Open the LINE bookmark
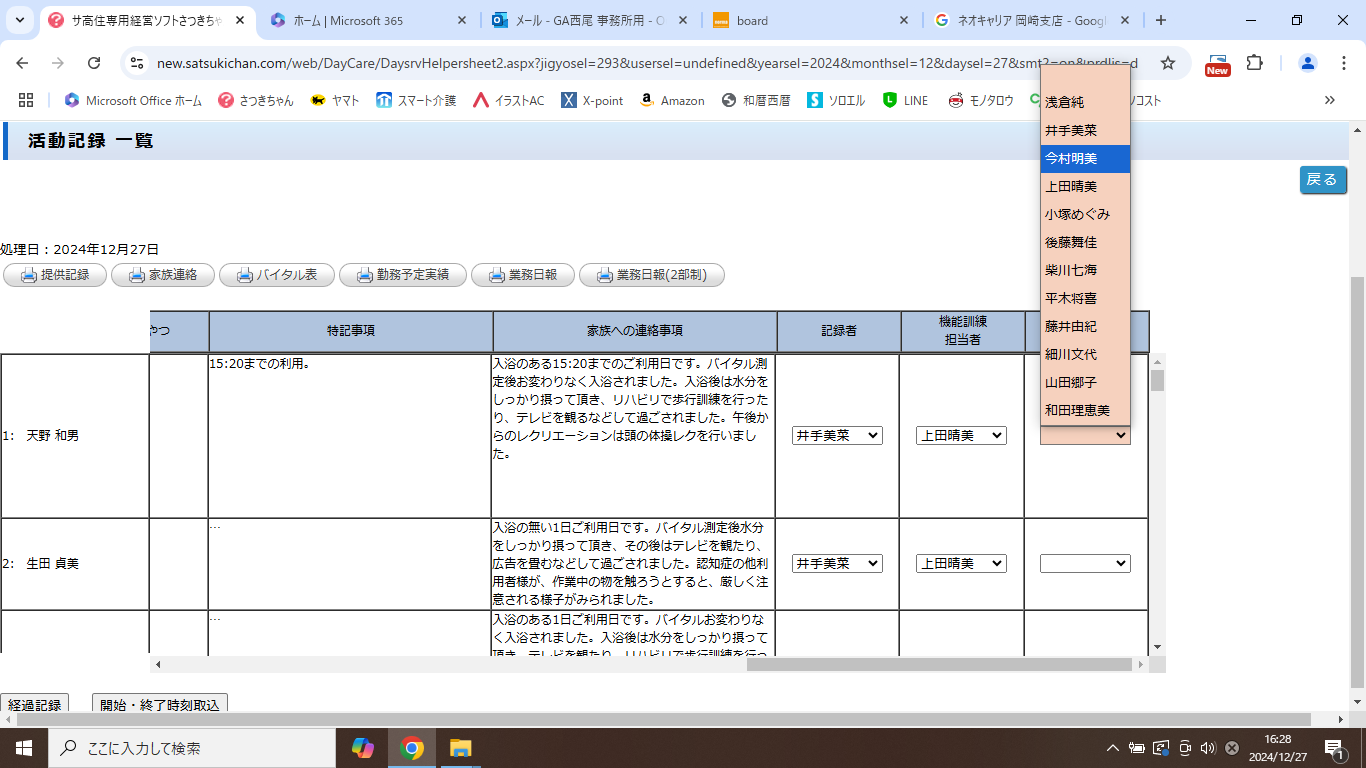Viewport: 1366px width, 768px height. pyautogui.click(x=905, y=100)
